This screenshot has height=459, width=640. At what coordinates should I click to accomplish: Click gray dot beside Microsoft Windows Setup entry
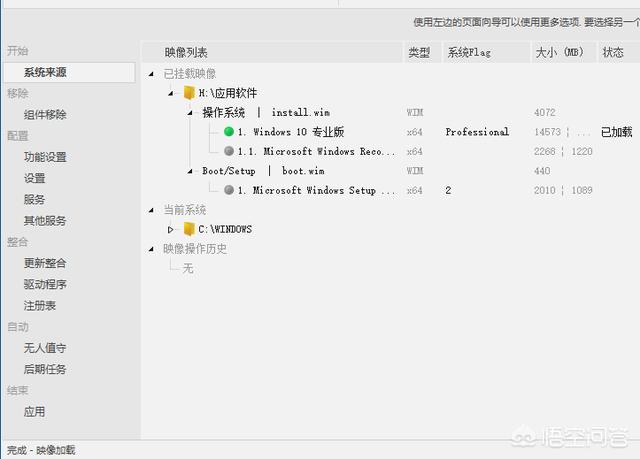point(229,190)
